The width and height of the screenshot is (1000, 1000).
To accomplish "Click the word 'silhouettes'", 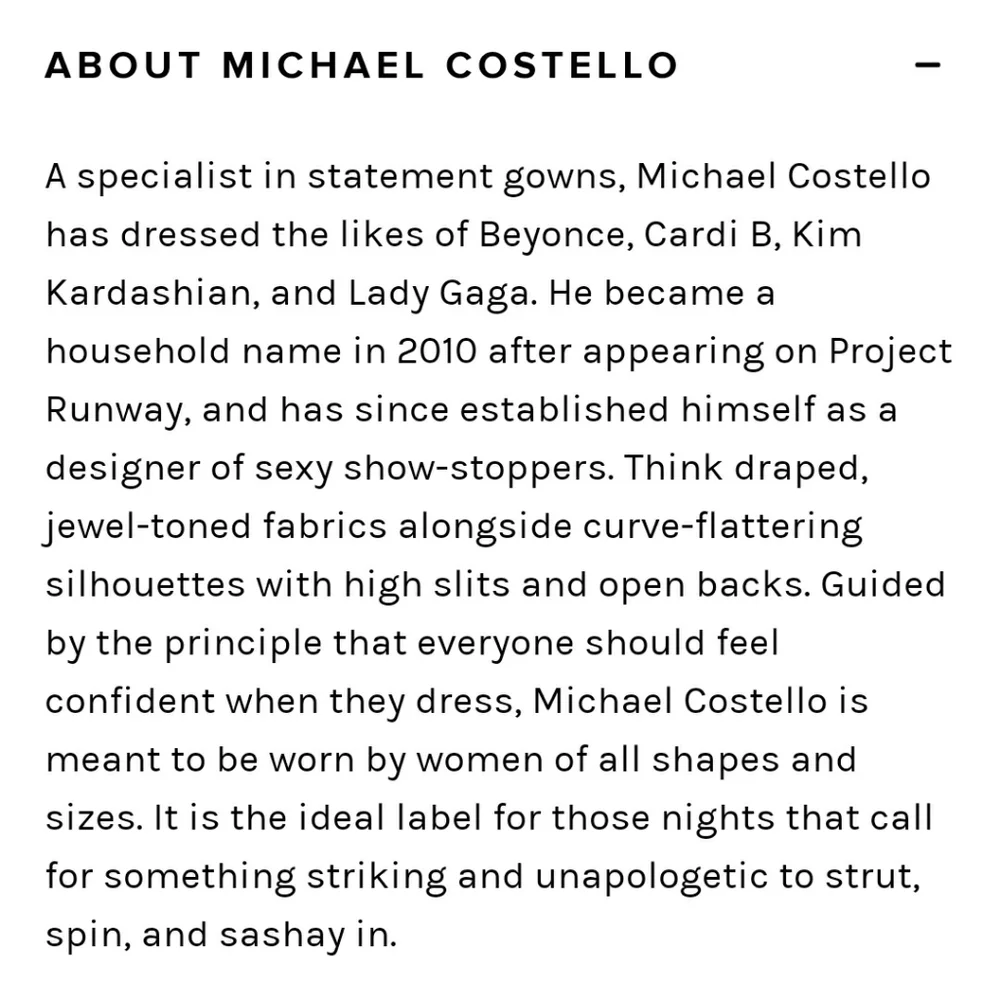I will coord(145,585).
